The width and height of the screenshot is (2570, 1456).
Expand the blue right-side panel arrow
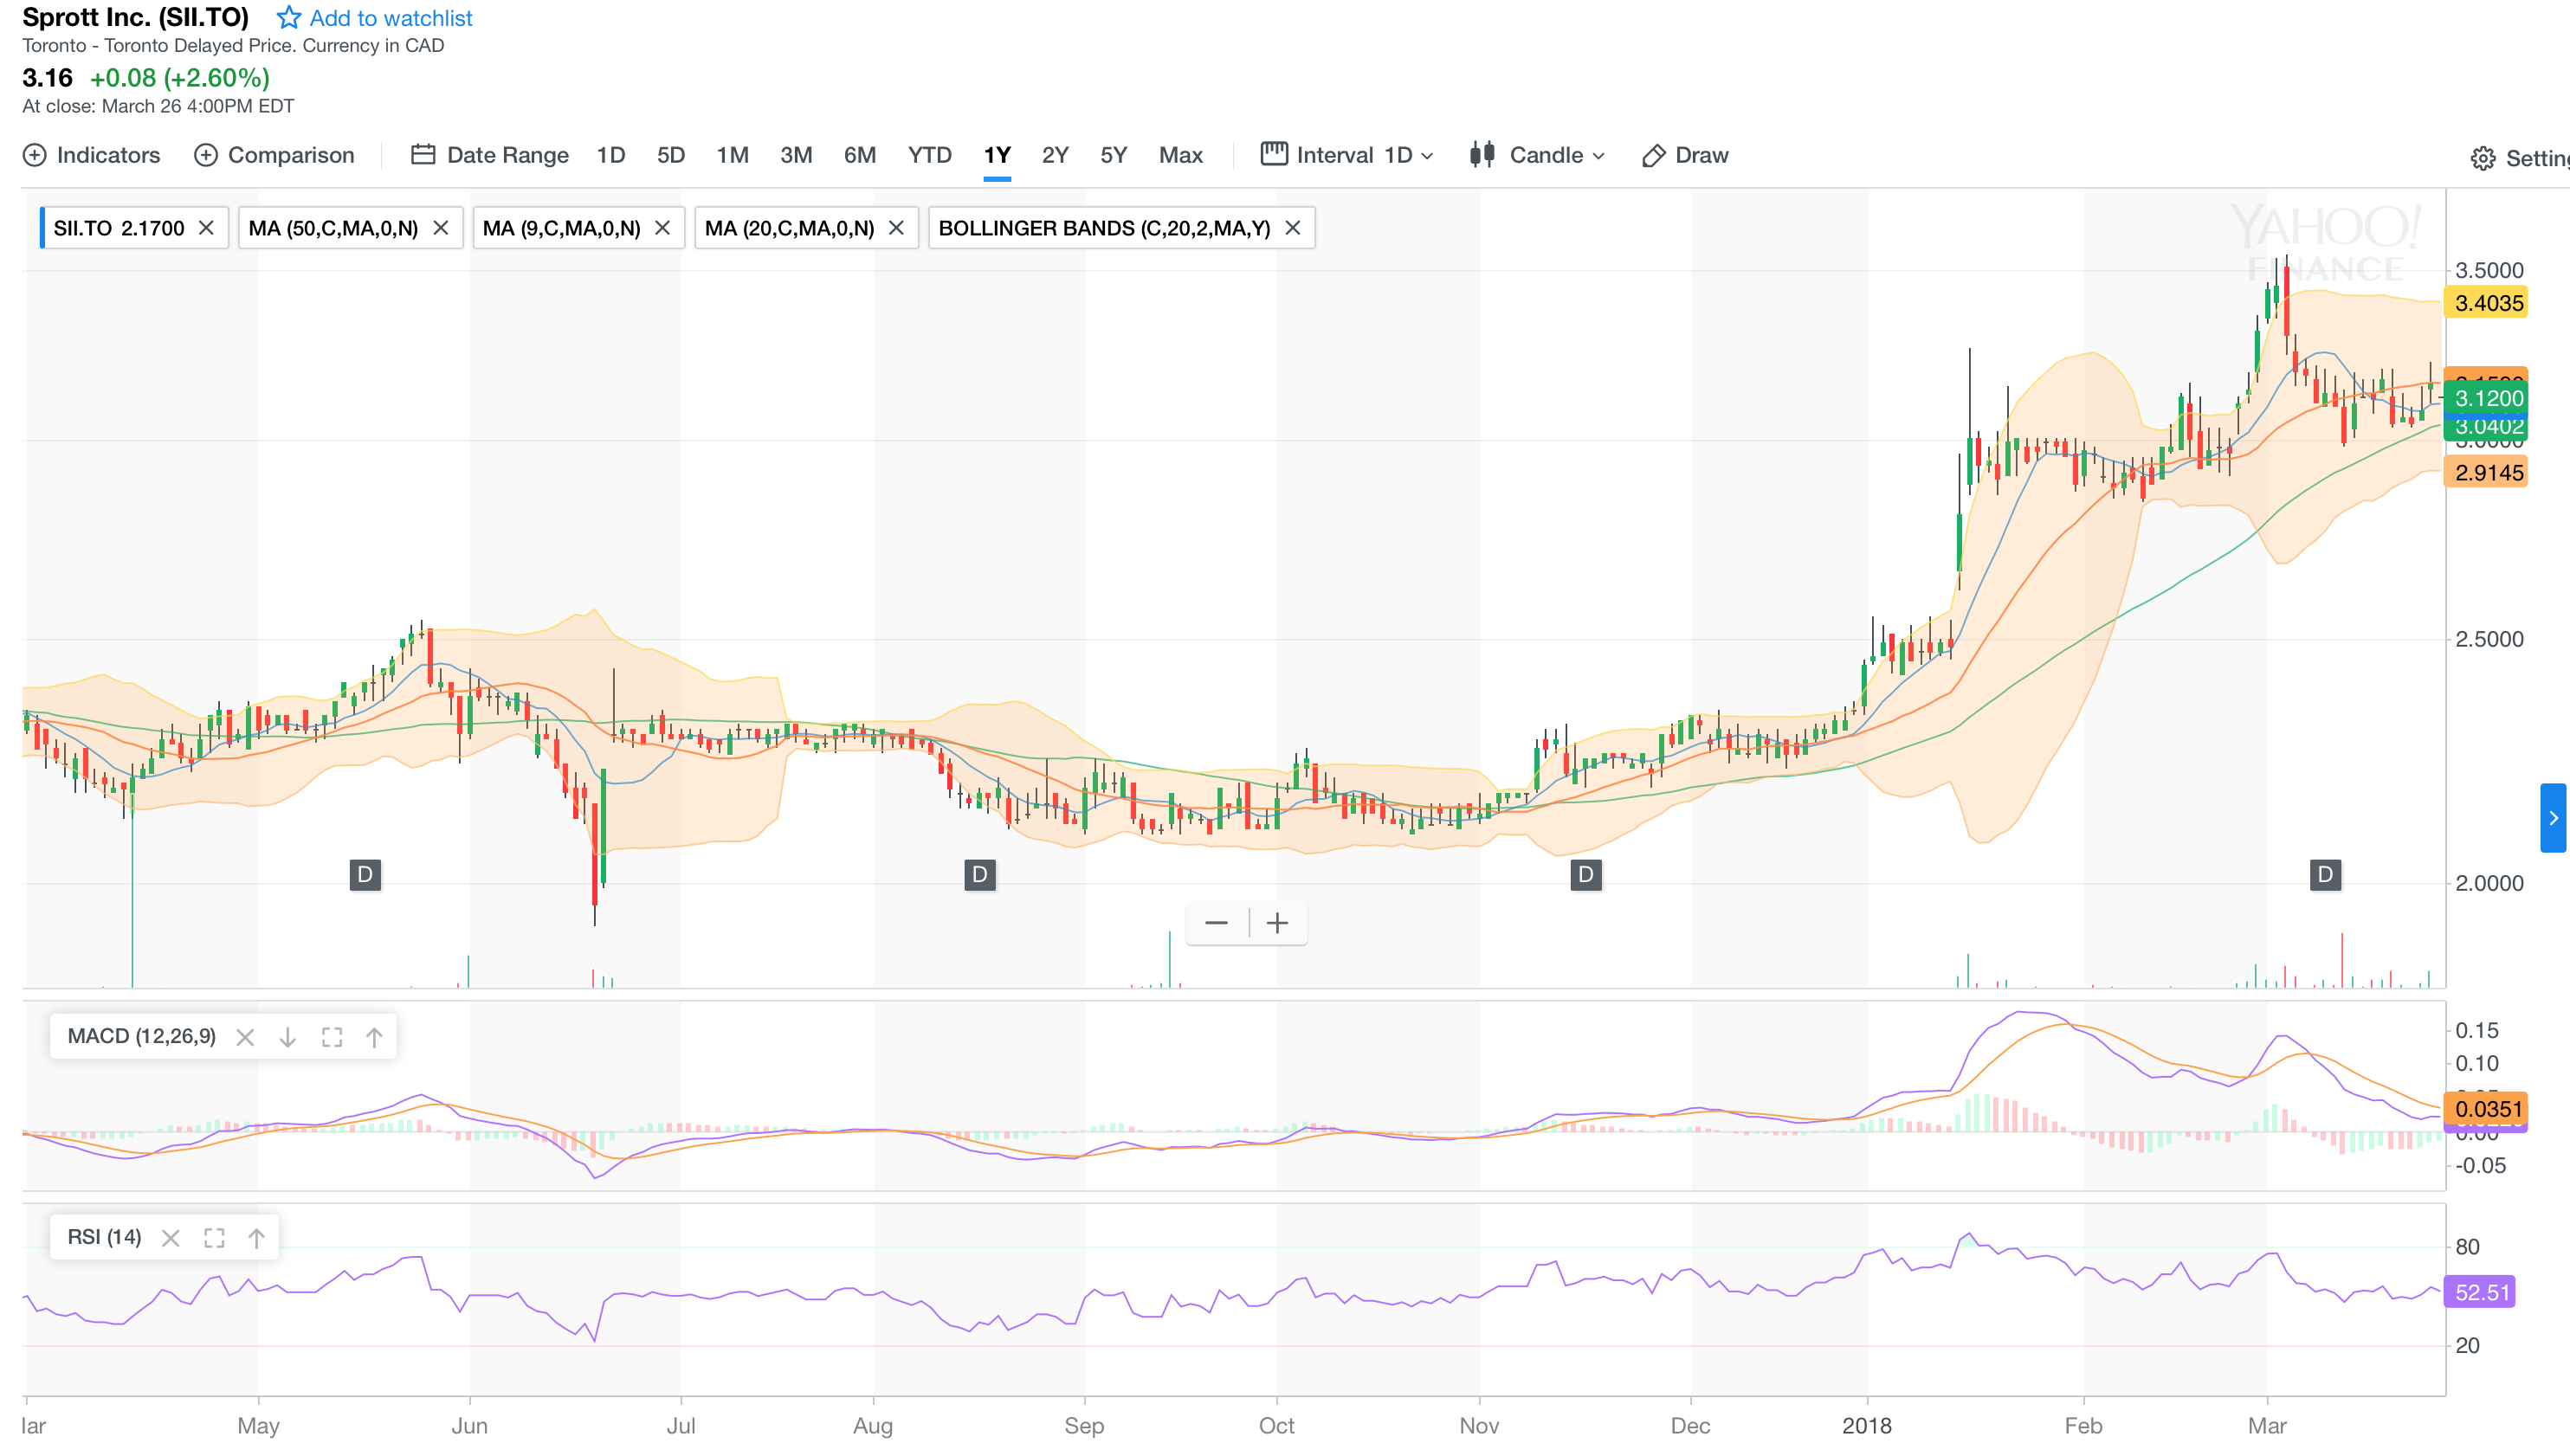2553,818
